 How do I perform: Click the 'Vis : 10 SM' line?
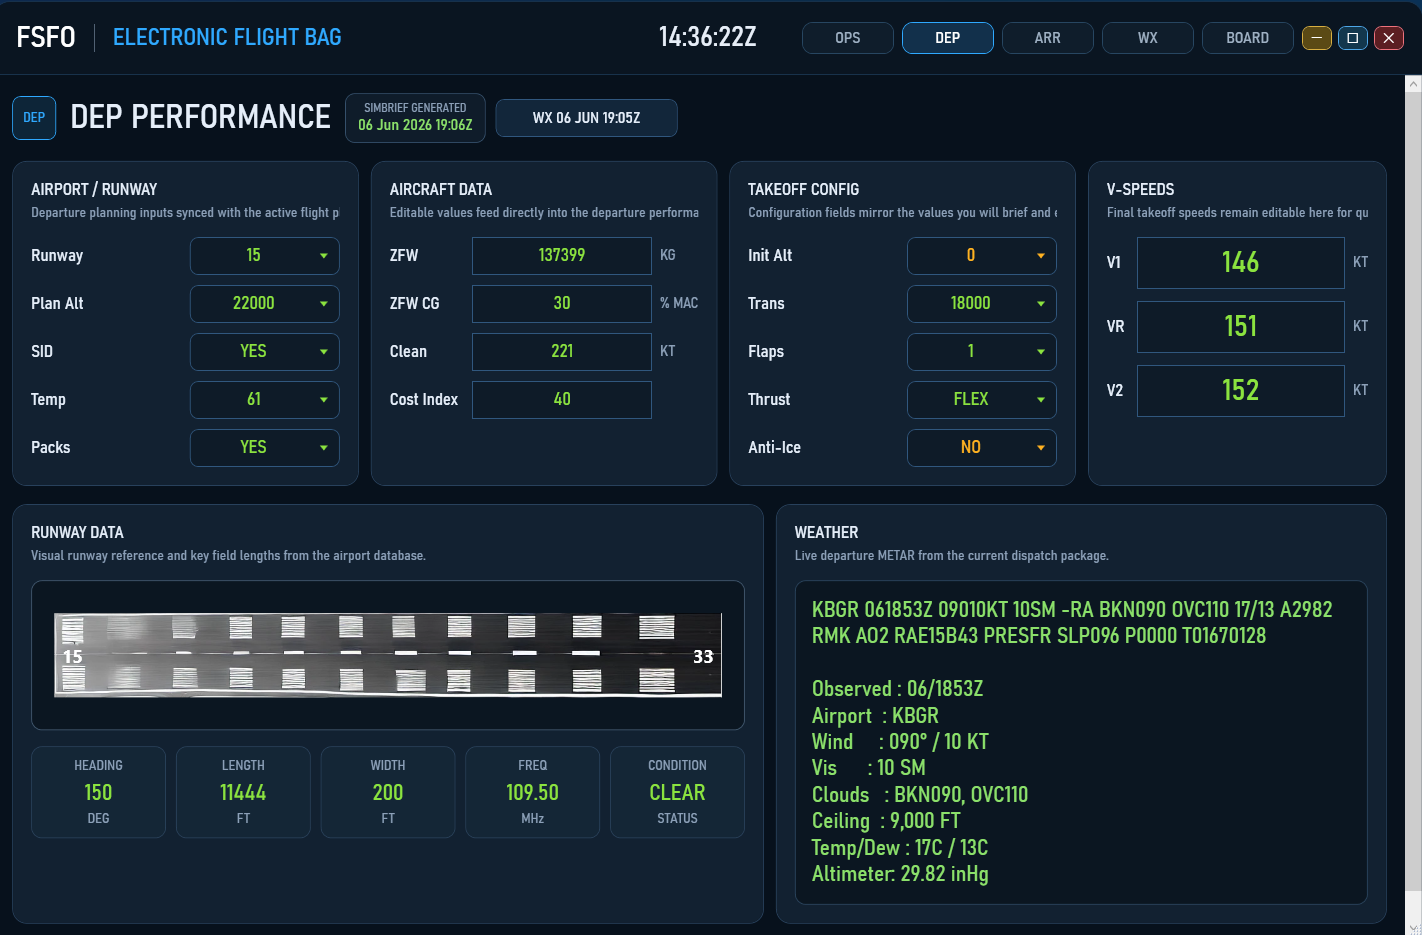coord(869,768)
